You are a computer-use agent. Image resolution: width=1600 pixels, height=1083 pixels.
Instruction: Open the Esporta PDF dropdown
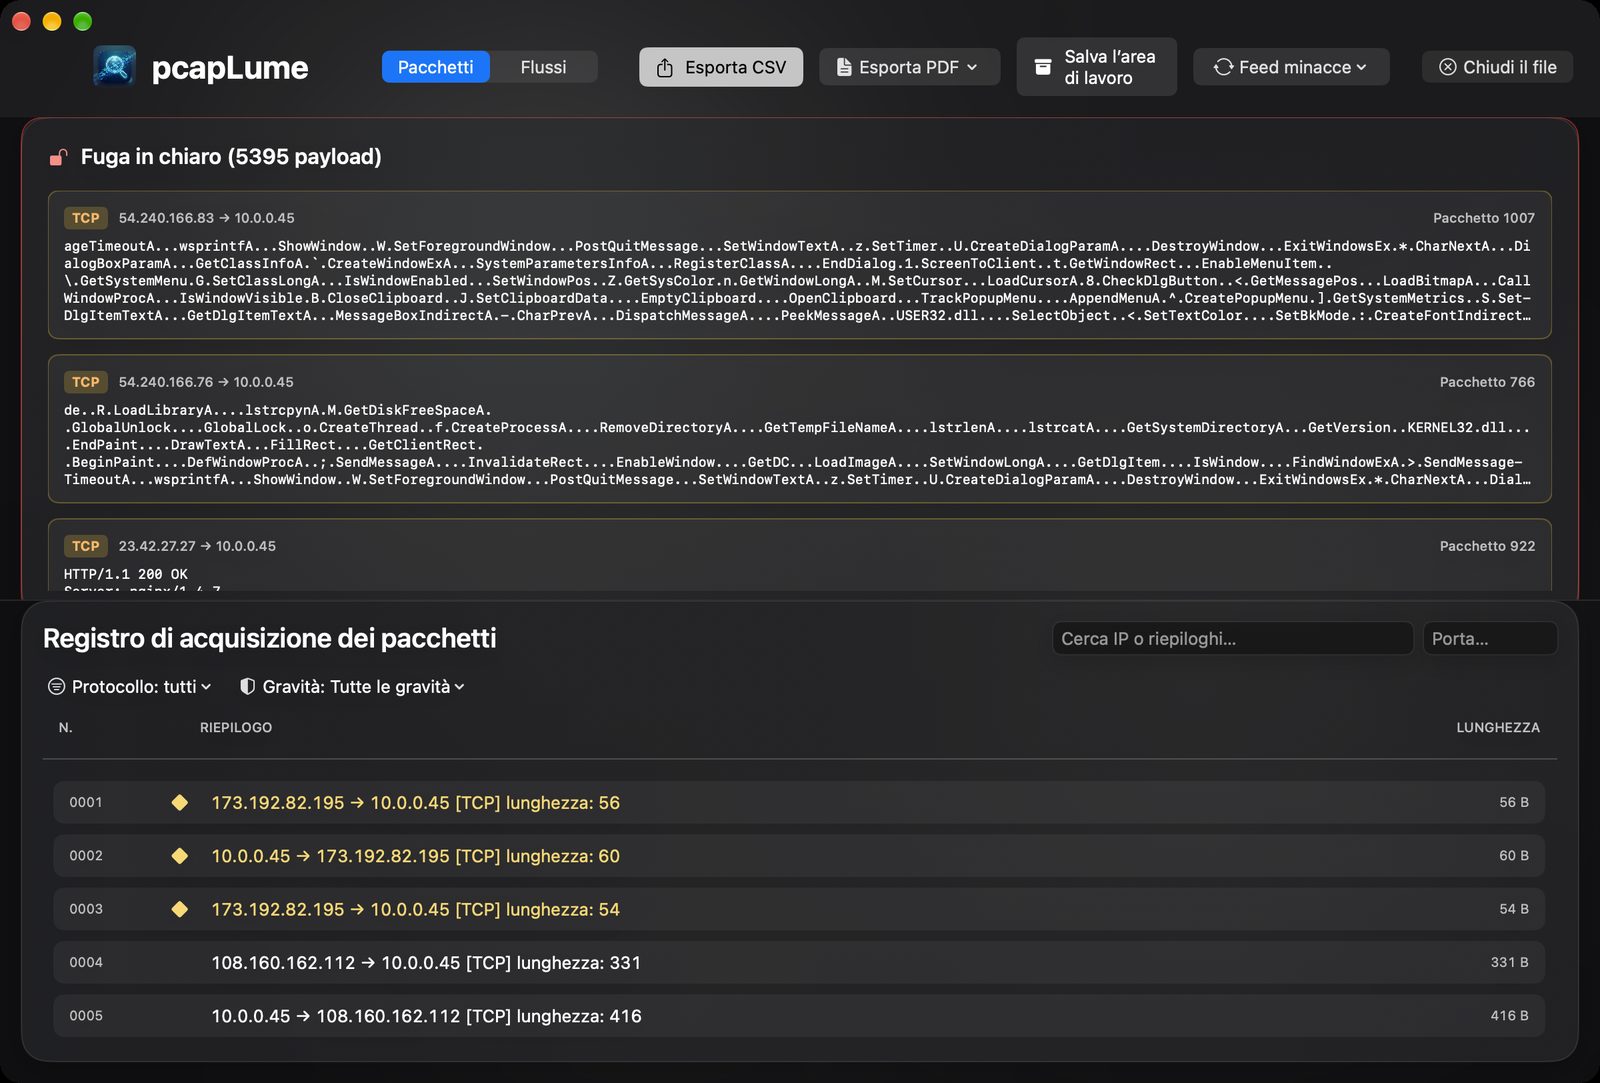click(909, 67)
